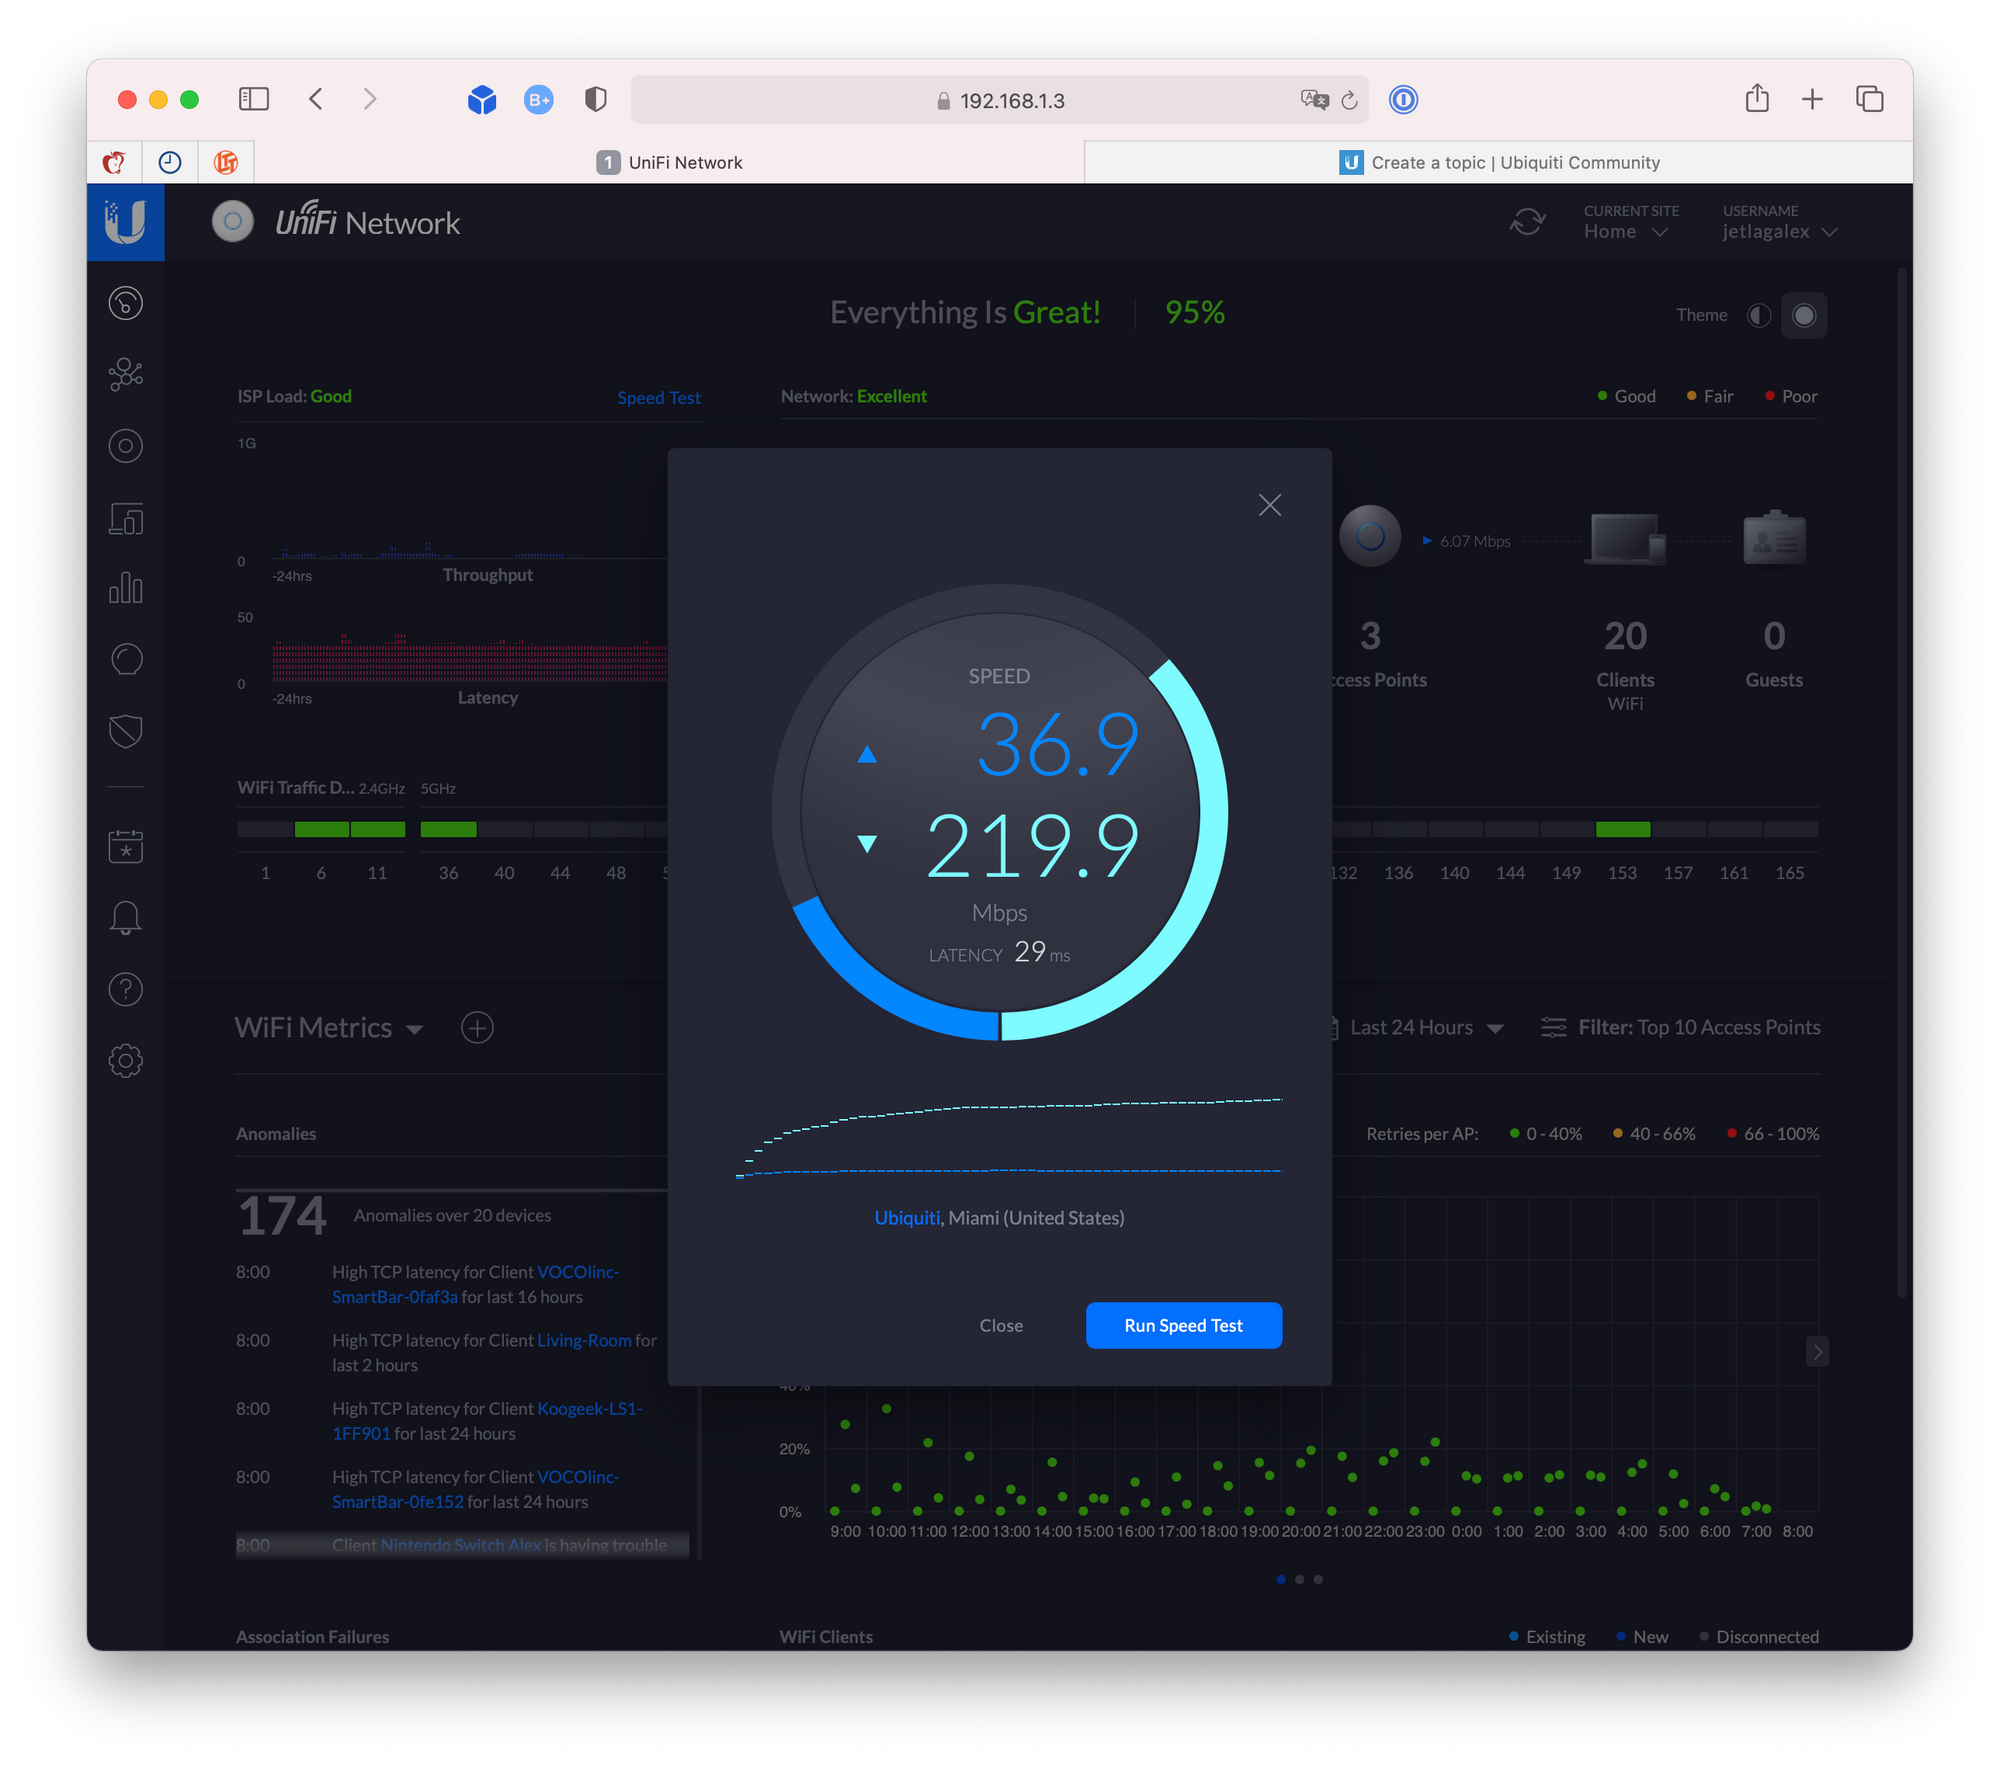Switch to Ubiquiti Community browser tab

(1499, 162)
